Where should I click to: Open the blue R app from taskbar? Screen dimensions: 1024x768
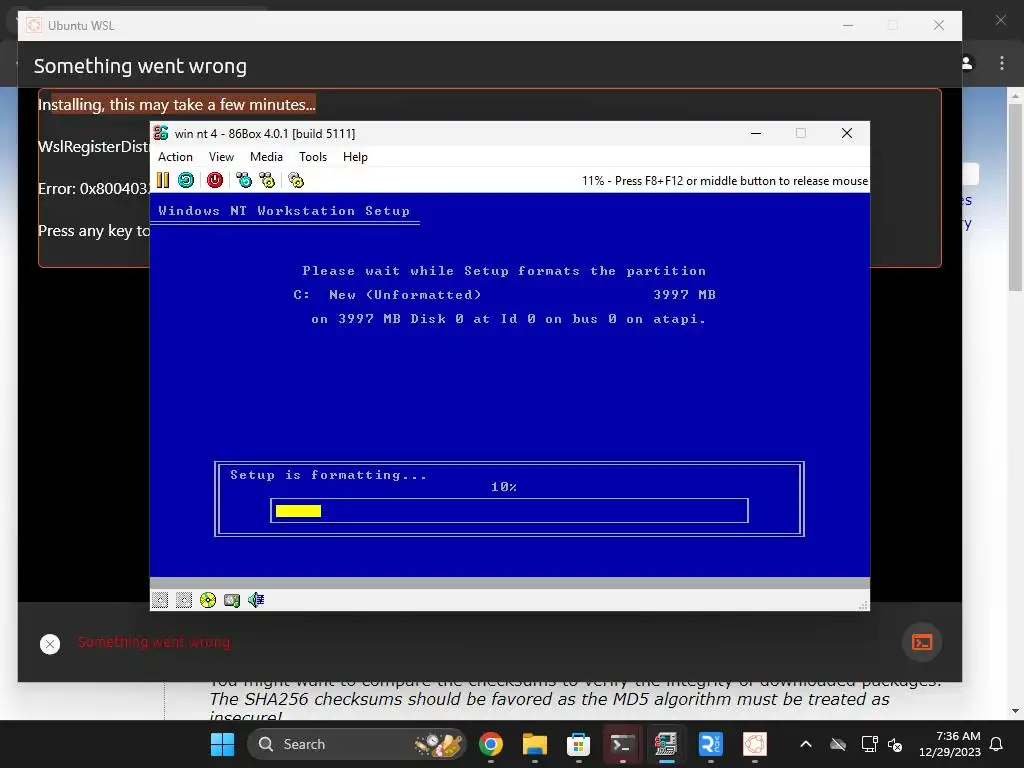tap(711, 744)
